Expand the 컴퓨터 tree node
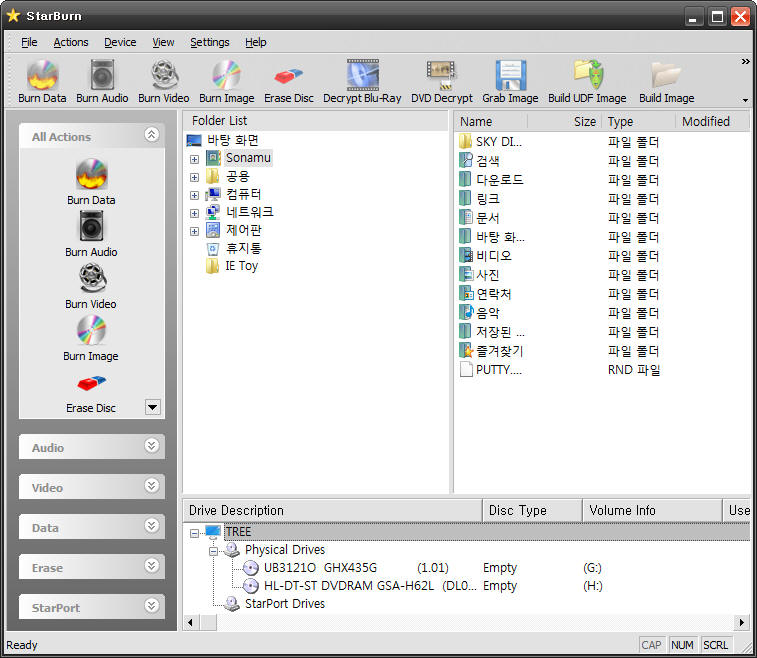Screen dimensions: 757x658 [194, 196]
